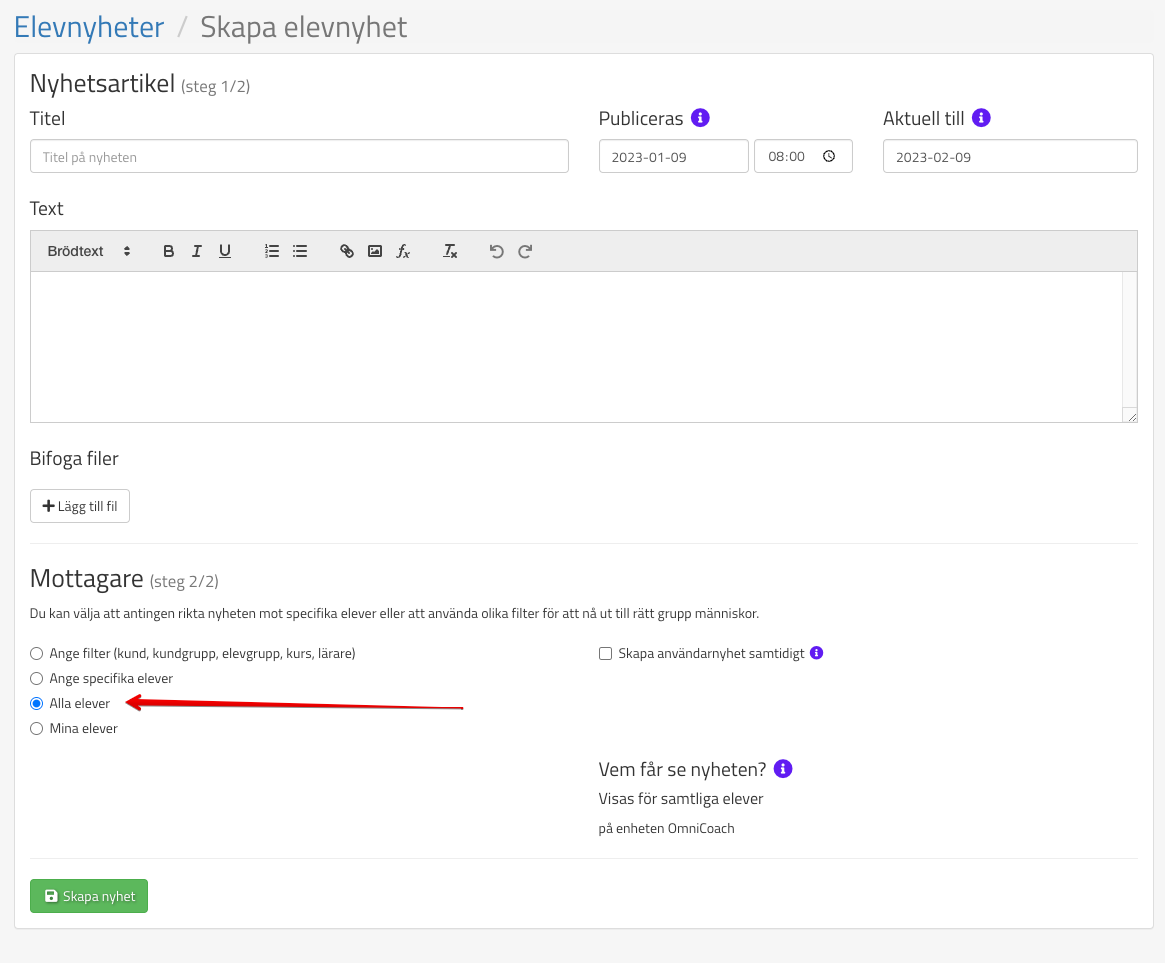Clear text formatting in editor
This screenshot has width=1165, height=963.
(x=450, y=251)
